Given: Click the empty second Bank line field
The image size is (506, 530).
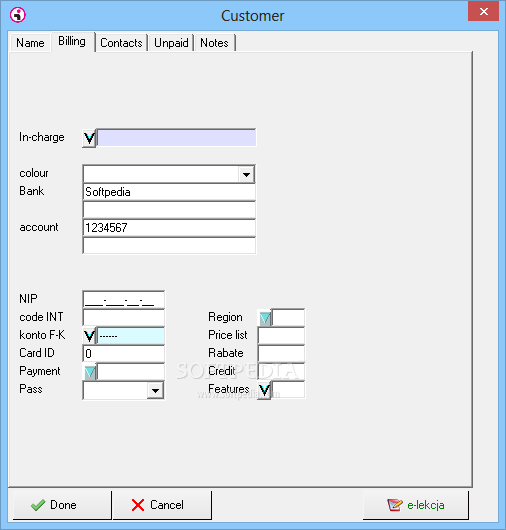Looking at the screenshot, I should [169, 210].
